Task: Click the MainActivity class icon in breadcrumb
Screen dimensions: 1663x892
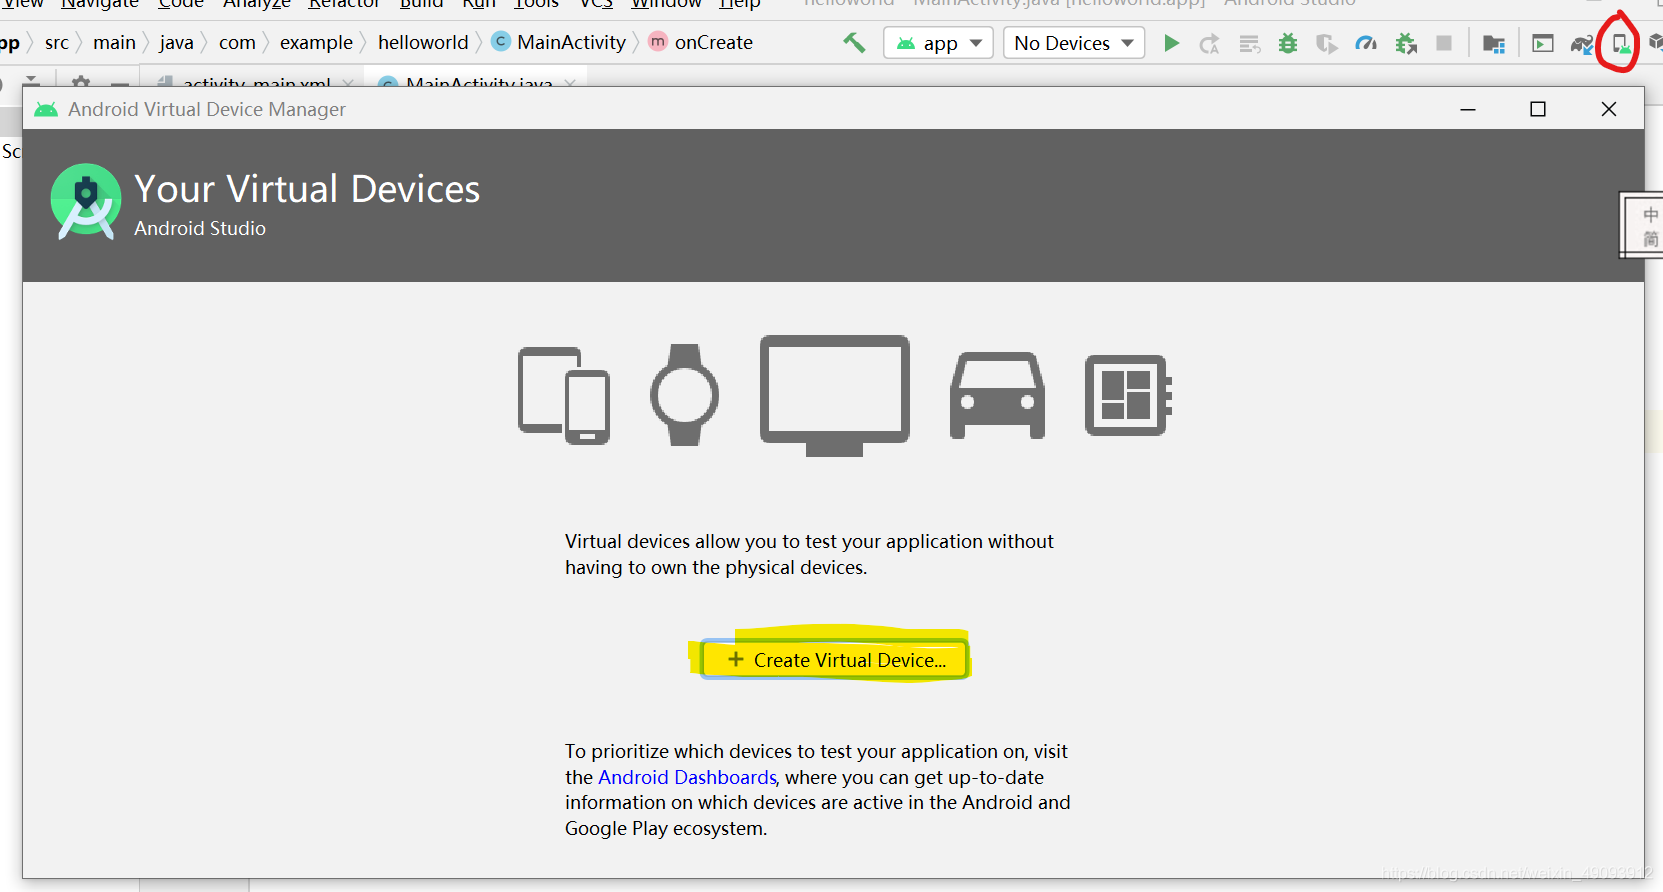Action: [501, 42]
